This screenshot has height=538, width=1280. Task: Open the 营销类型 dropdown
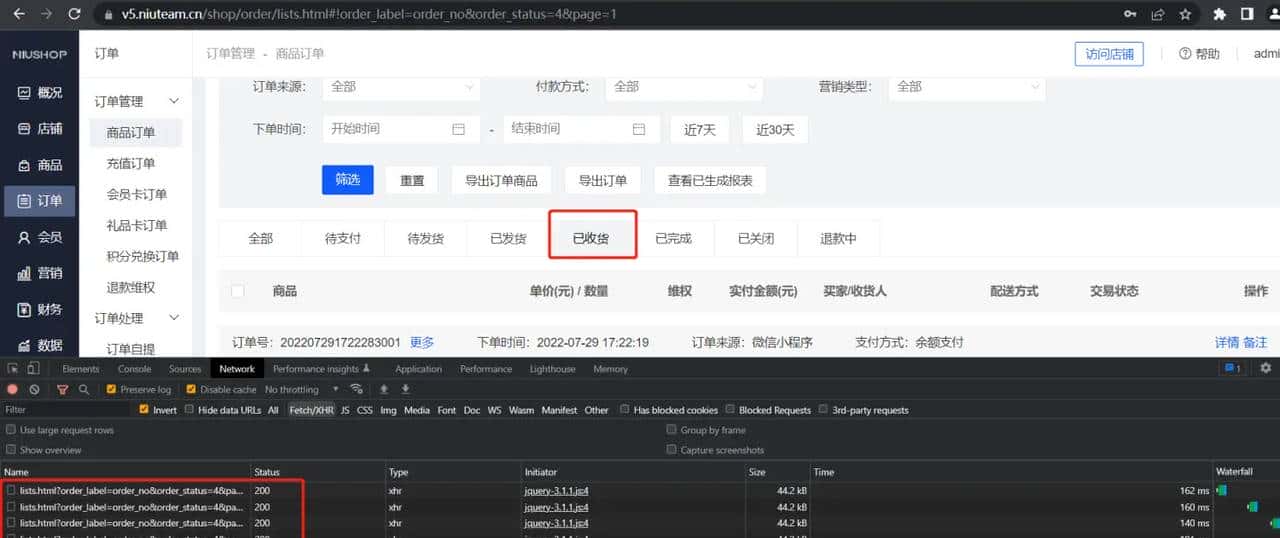[967, 87]
